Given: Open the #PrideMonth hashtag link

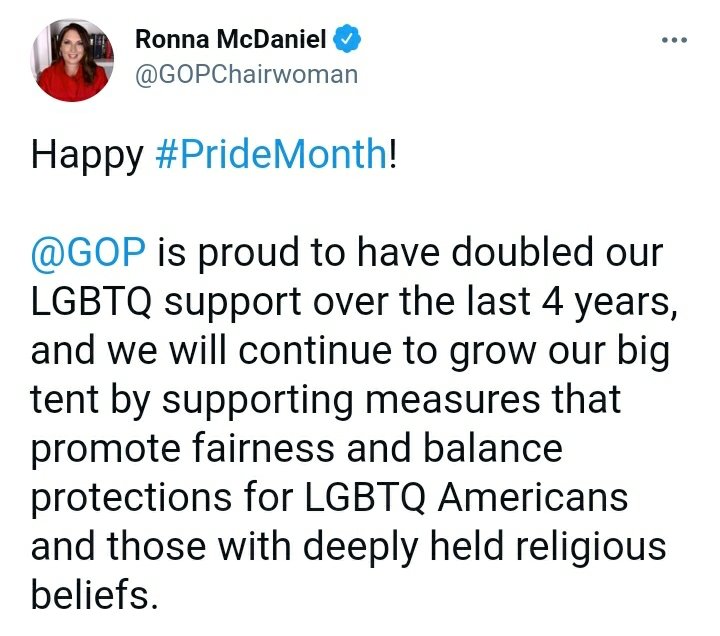Looking at the screenshot, I should click(x=271, y=154).
